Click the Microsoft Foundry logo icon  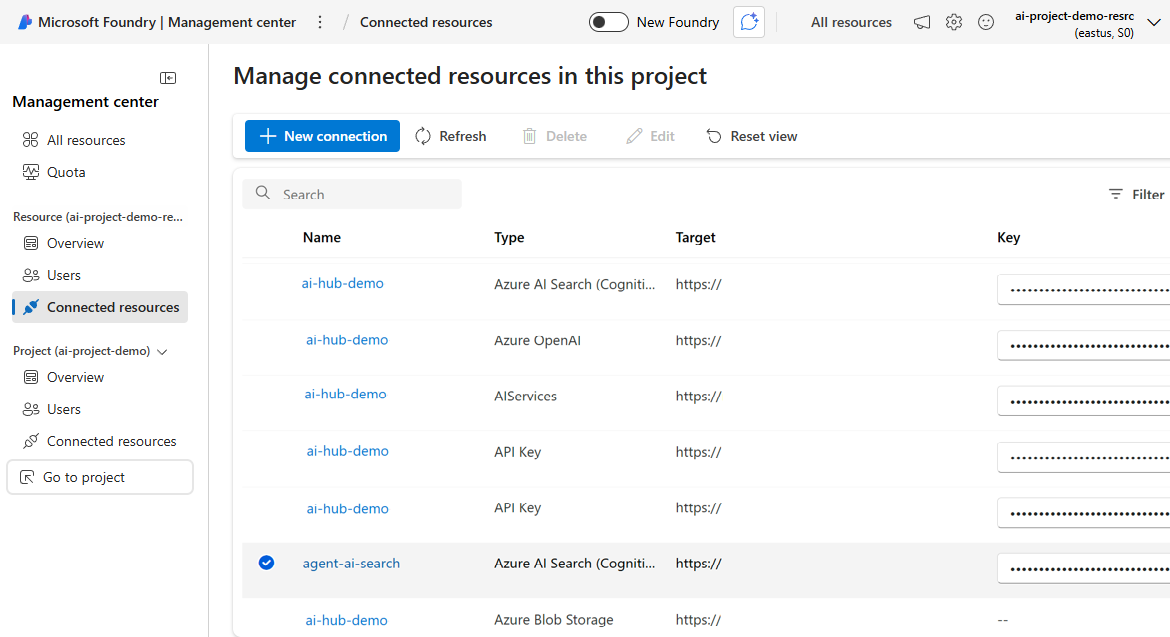25,22
